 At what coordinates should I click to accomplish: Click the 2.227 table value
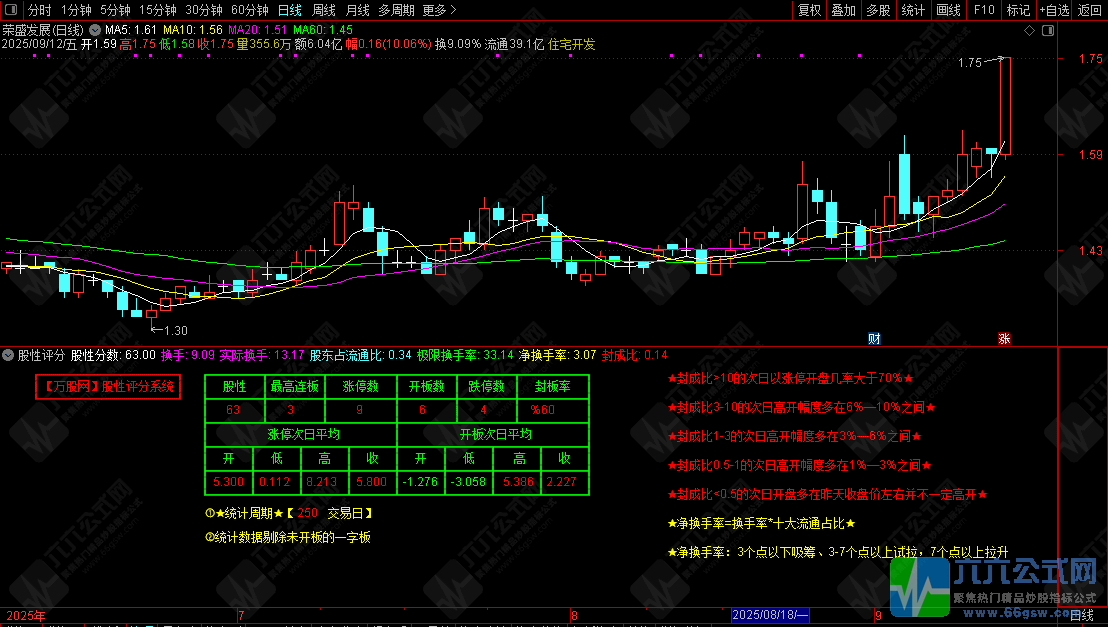click(x=561, y=482)
